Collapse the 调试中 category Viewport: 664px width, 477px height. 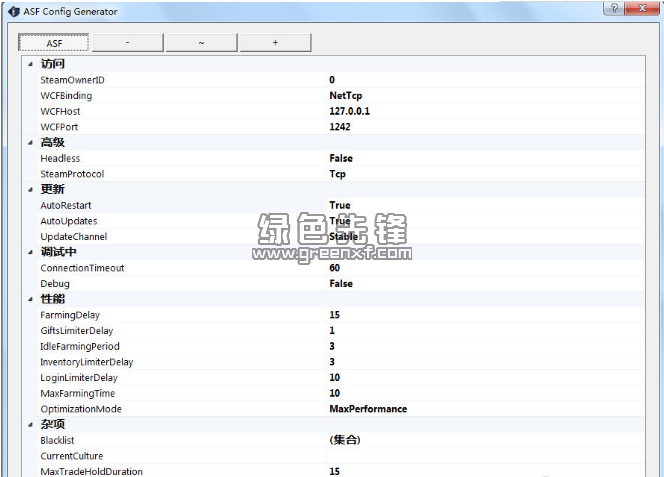pyautogui.click(x=30, y=252)
